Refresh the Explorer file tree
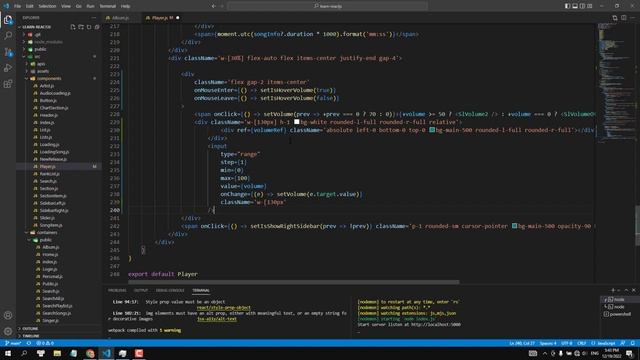Image resolution: width=640 pixels, height=360 pixels. [89, 27]
